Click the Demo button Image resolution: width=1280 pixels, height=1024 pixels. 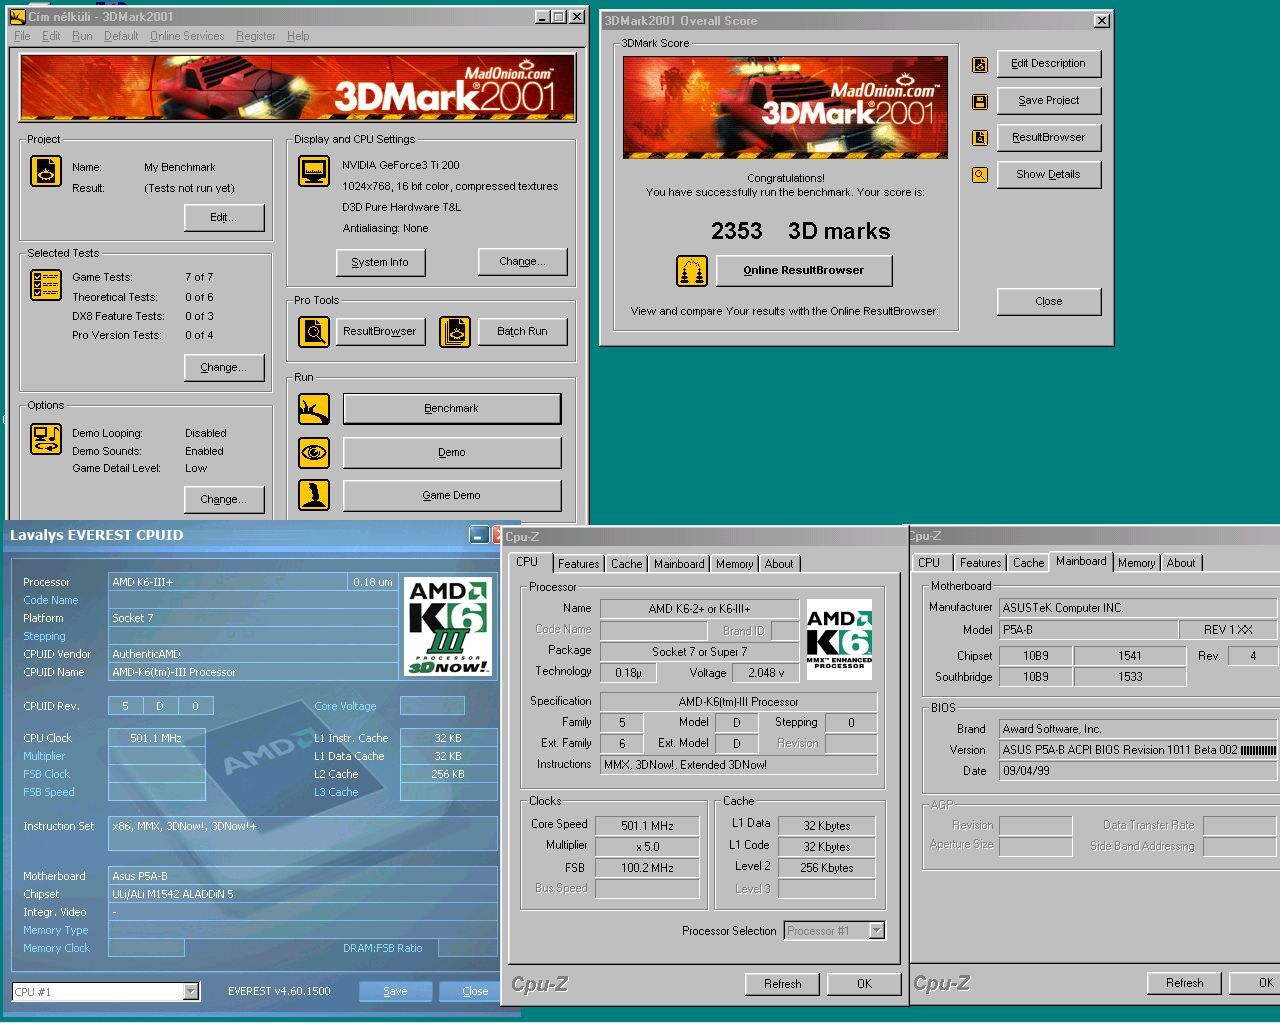point(452,452)
